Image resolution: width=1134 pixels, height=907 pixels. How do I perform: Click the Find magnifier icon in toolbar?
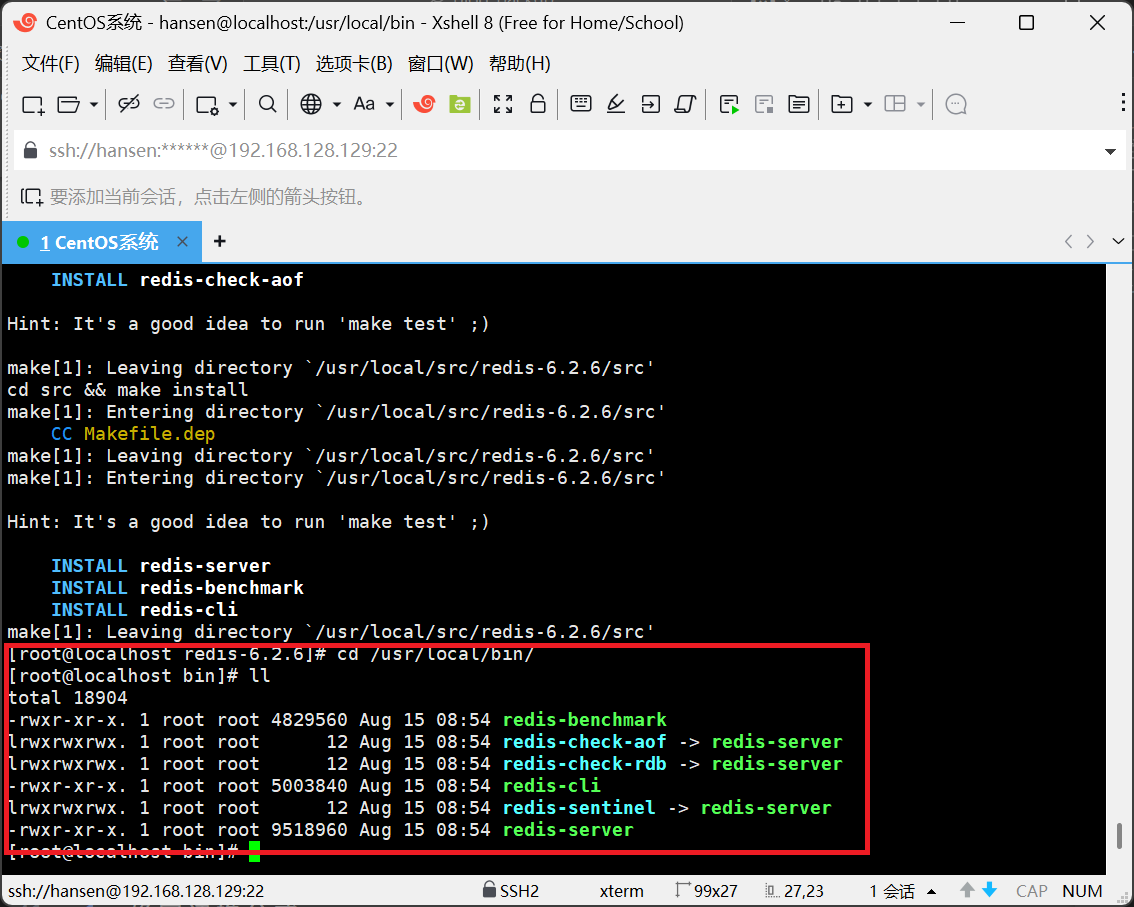coord(267,104)
